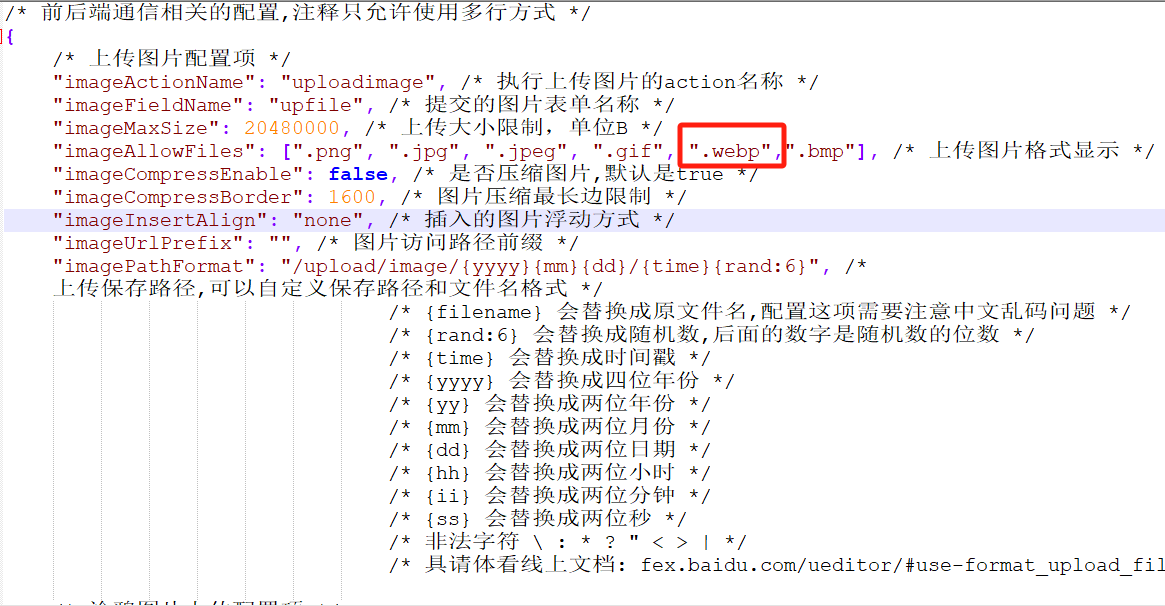The height and width of the screenshot is (606, 1165).
Task: Click the comment 图片访问路径前缀
Action: point(447,243)
